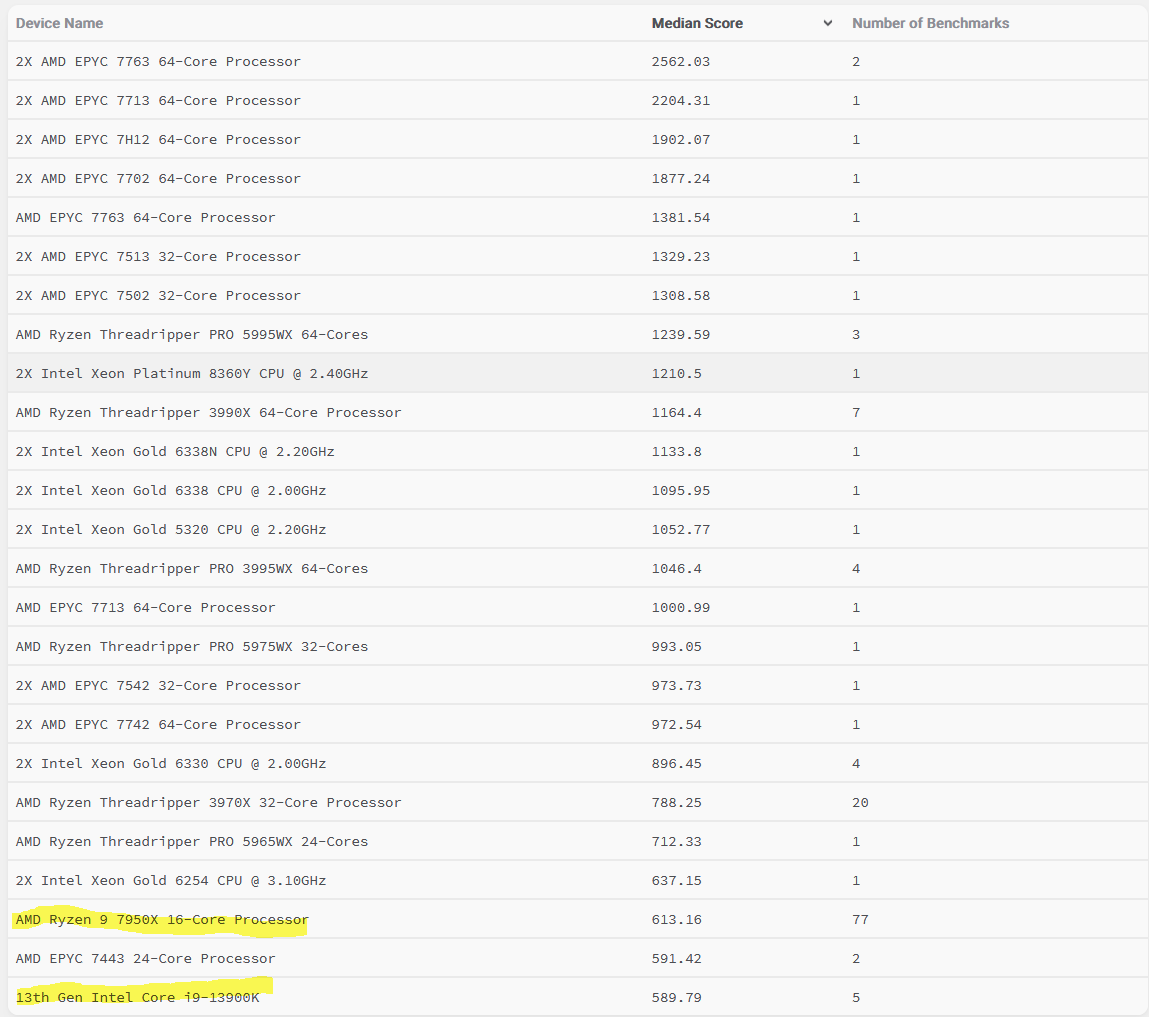Select Threadripper 3970X 32-Core Processor row
Screen dimensions: 1149x1017
577,803
